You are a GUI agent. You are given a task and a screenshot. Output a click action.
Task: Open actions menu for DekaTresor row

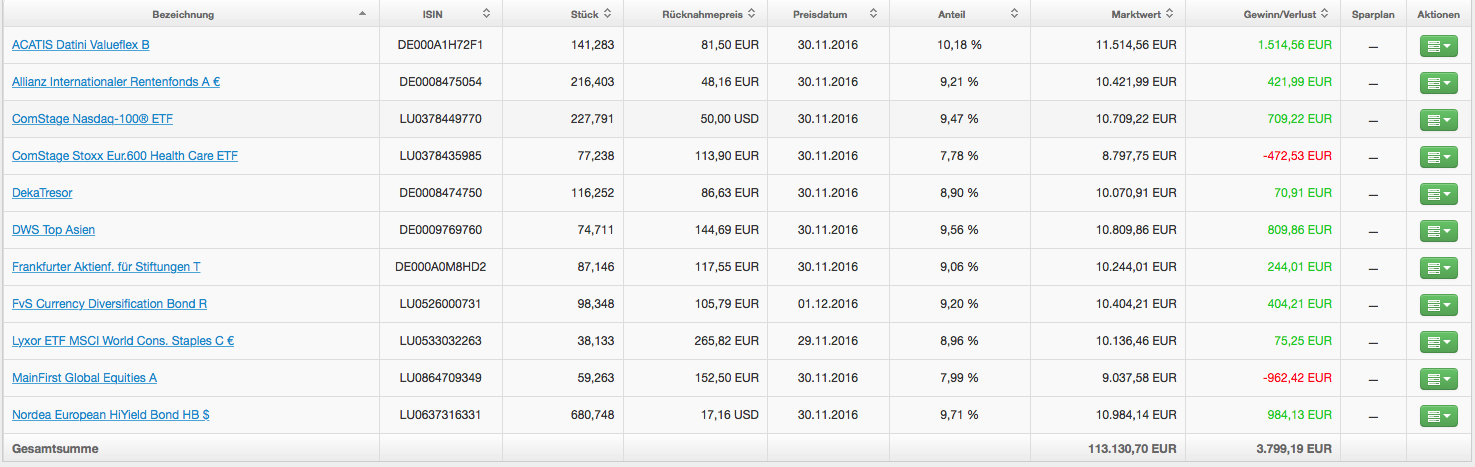click(x=1439, y=194)
